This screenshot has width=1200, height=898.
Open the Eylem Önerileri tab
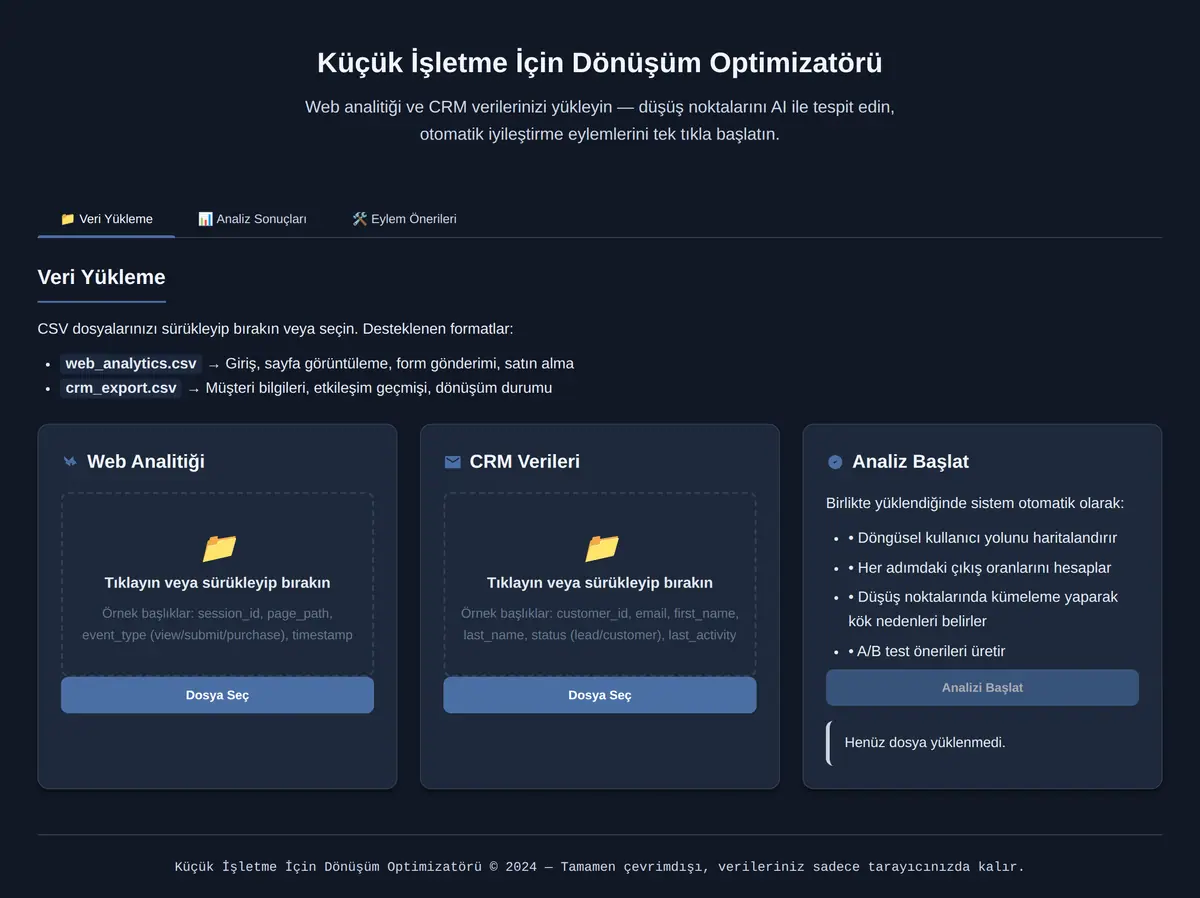(404, 219)
